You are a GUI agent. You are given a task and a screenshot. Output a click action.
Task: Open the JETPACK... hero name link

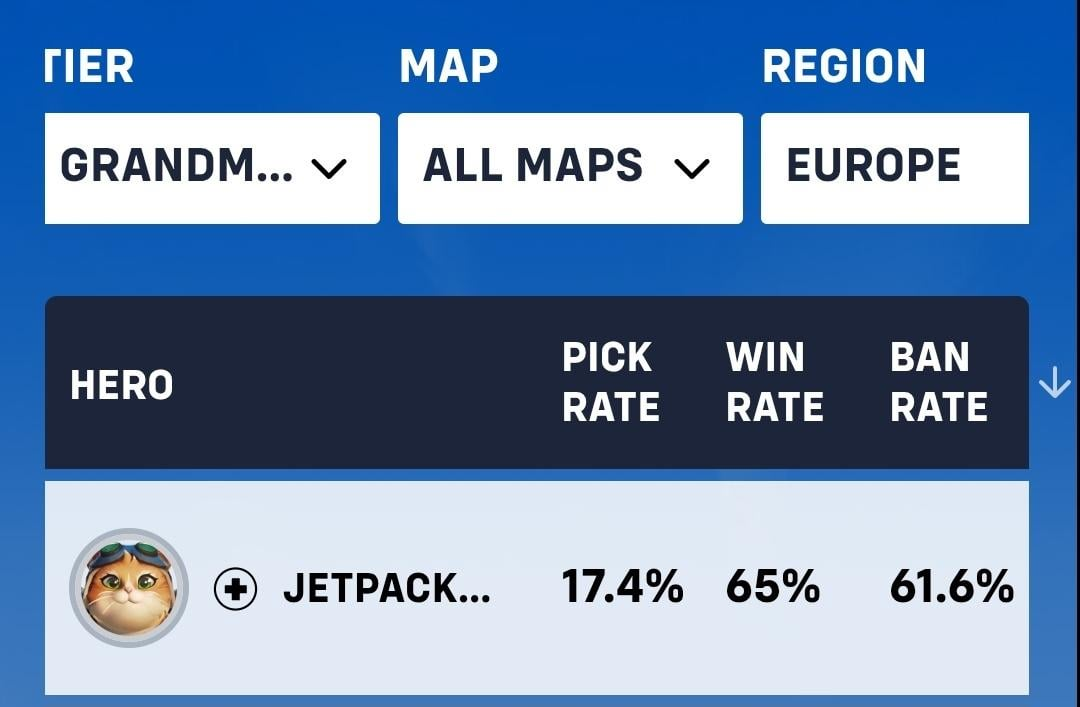coord(387,588)
